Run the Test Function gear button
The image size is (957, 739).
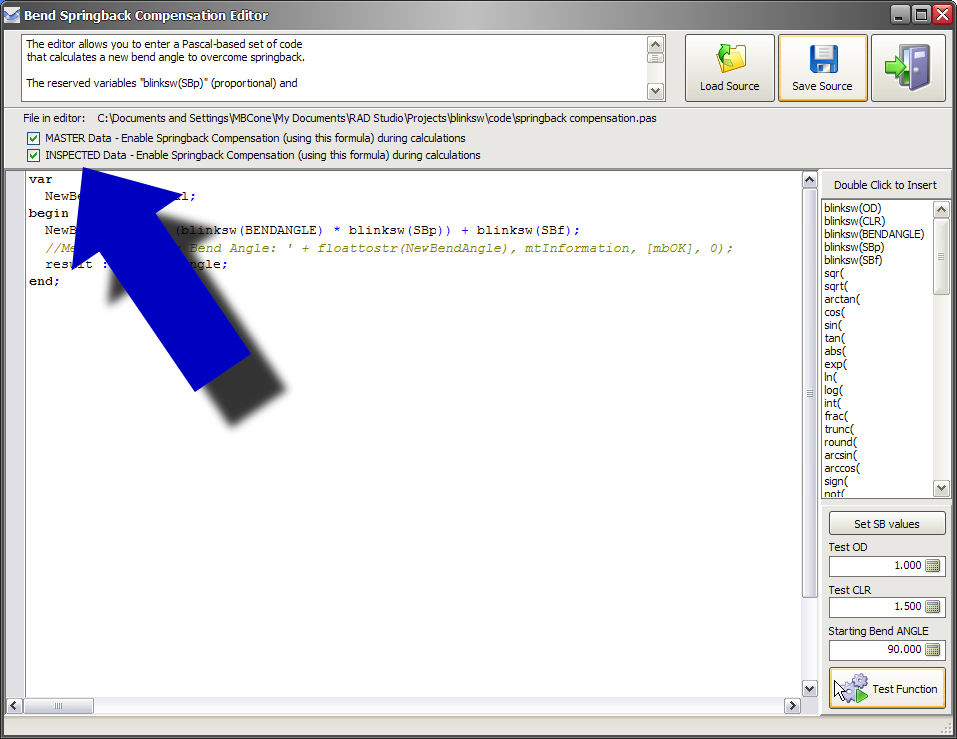886,688
